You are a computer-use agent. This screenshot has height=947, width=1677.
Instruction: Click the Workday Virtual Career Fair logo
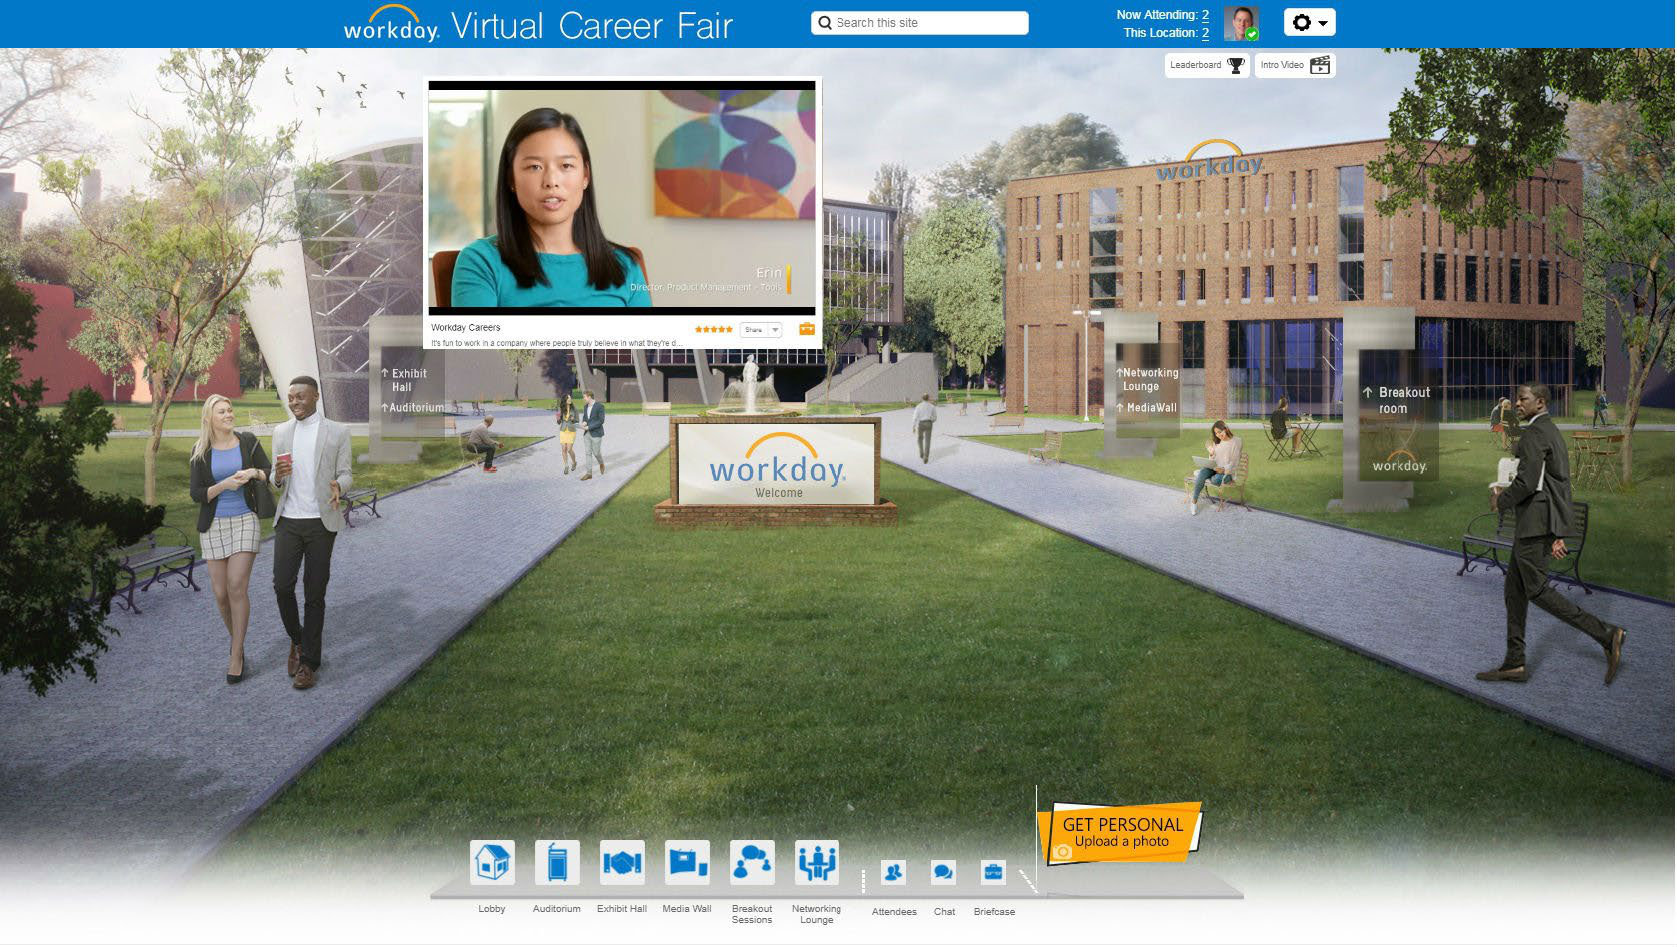[538, 25]
